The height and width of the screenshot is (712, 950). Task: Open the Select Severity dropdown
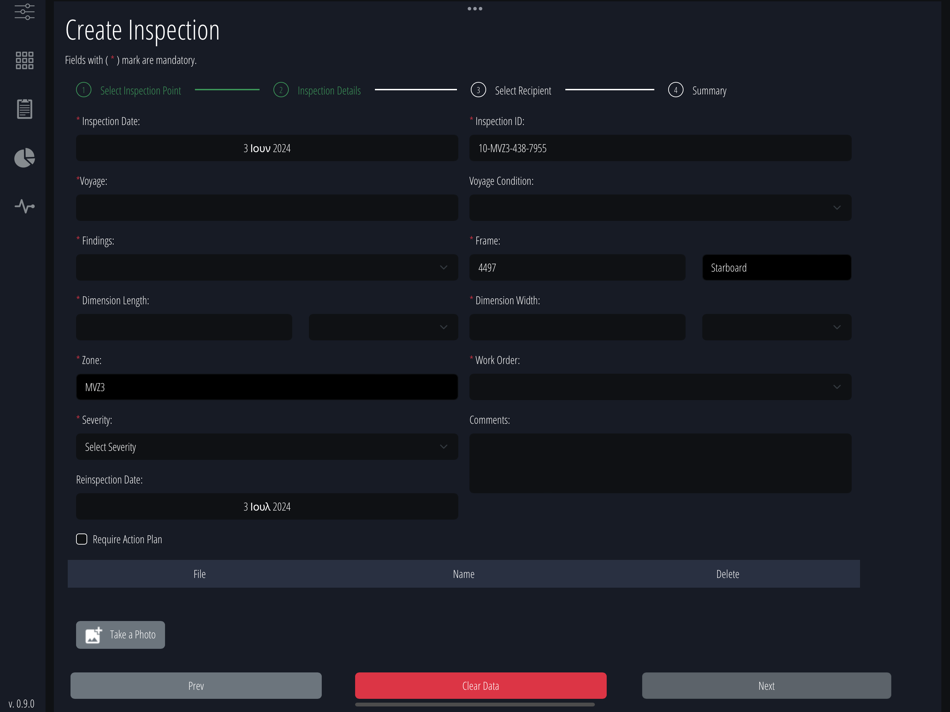pyautogui.click(x=267, y=447)
